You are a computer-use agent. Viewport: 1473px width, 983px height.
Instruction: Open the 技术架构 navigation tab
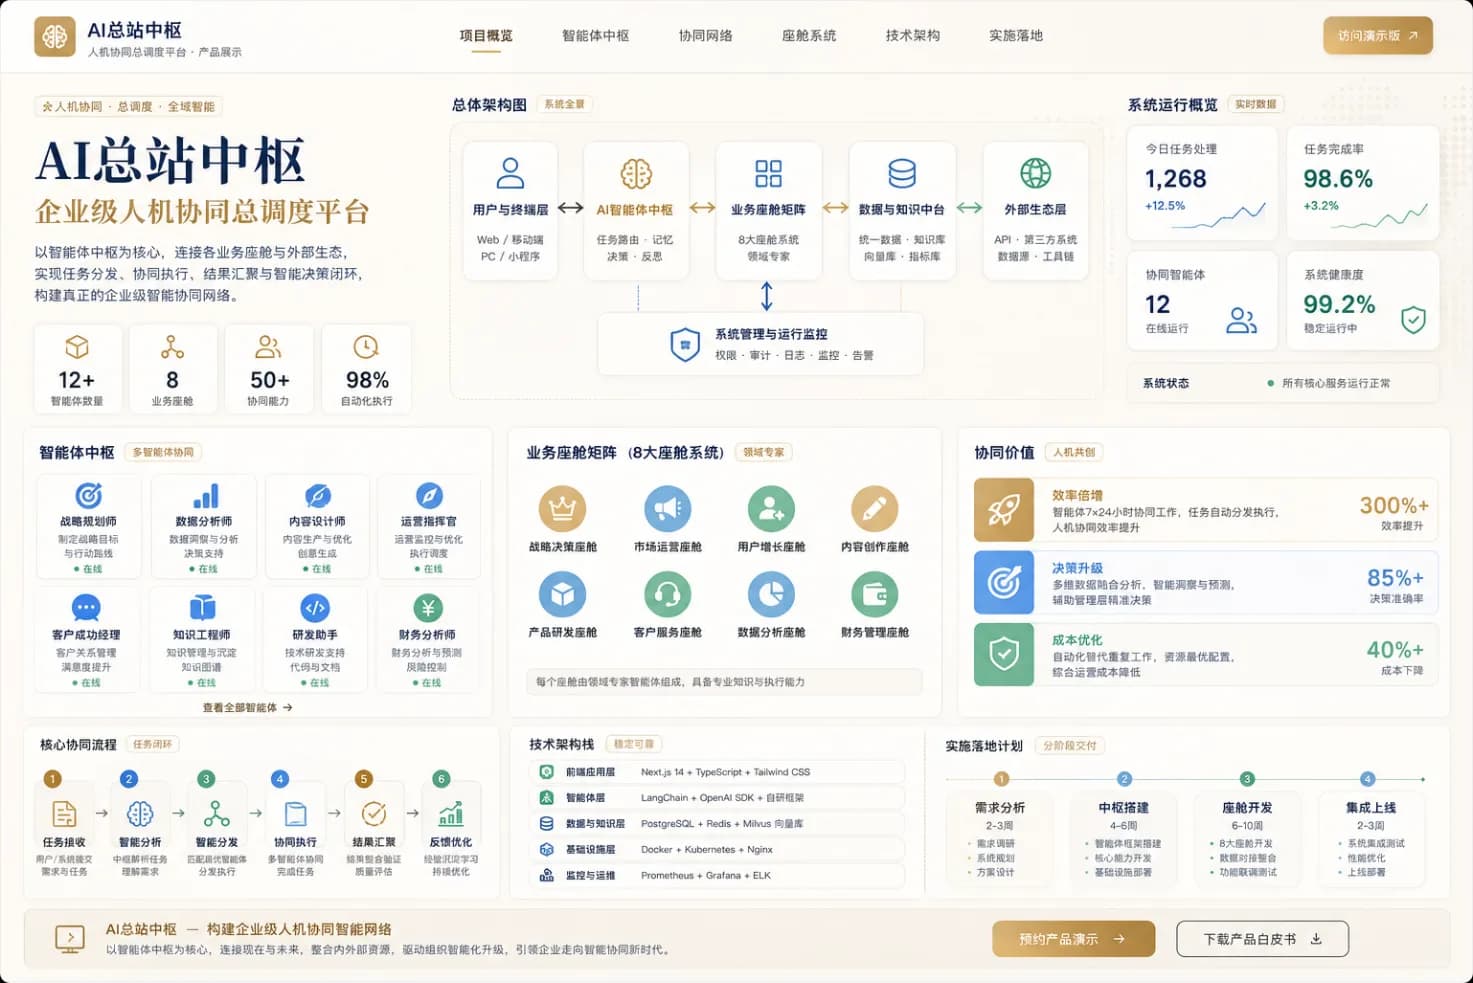[x=912, y=35]
